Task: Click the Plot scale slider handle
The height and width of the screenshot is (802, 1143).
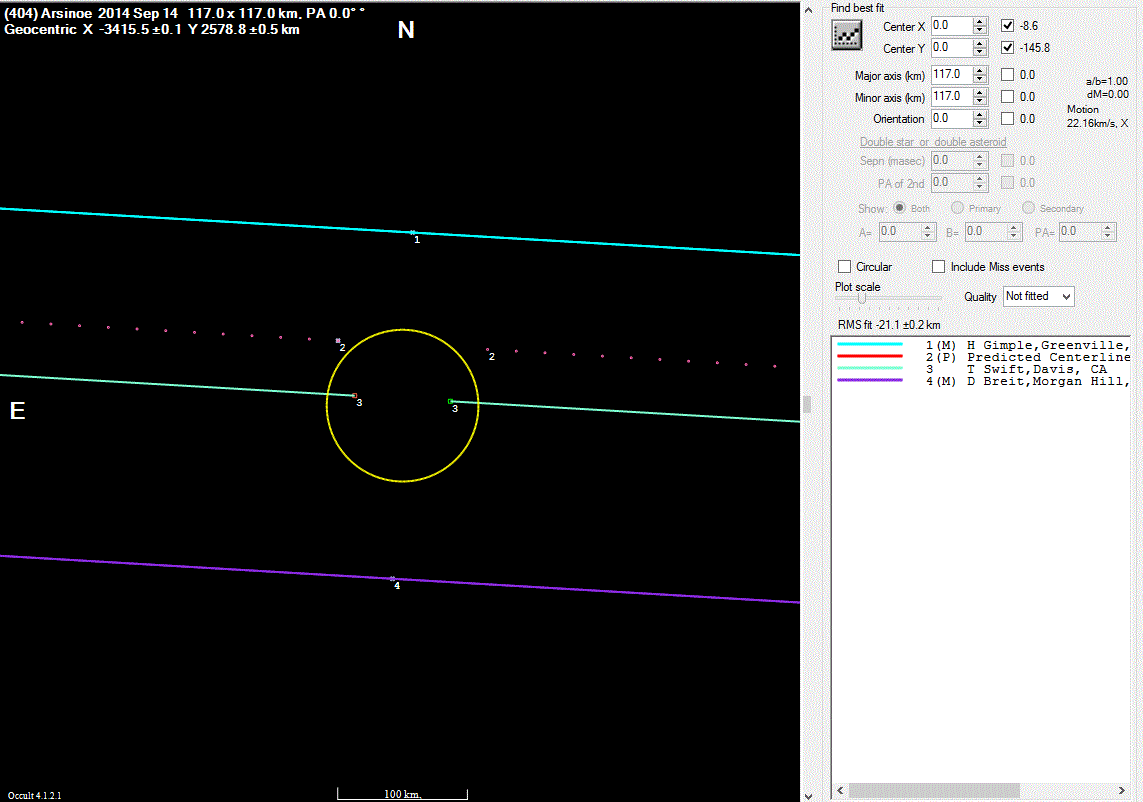Action: pos(862,298)
